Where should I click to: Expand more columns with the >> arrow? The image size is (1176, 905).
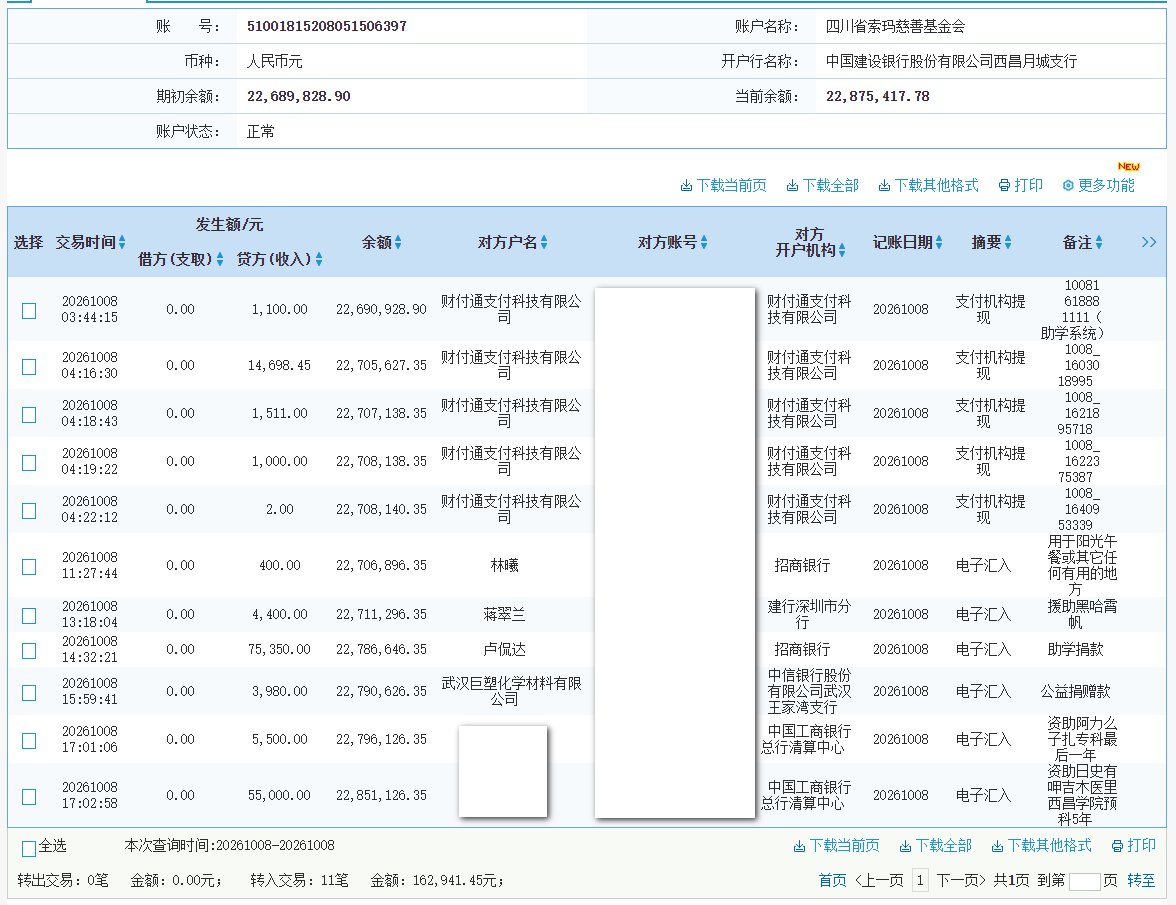point(1149,242)
